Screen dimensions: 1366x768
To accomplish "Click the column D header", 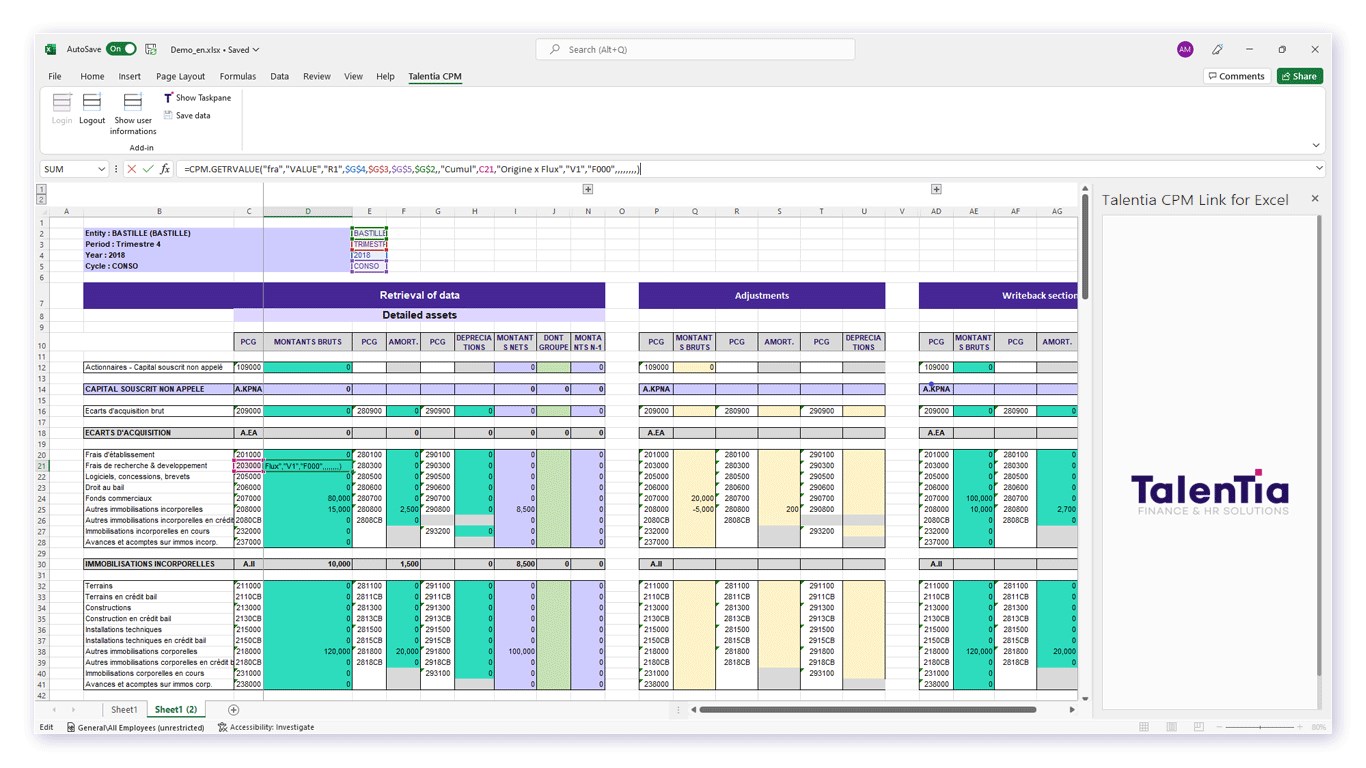I will pos(308,211).
